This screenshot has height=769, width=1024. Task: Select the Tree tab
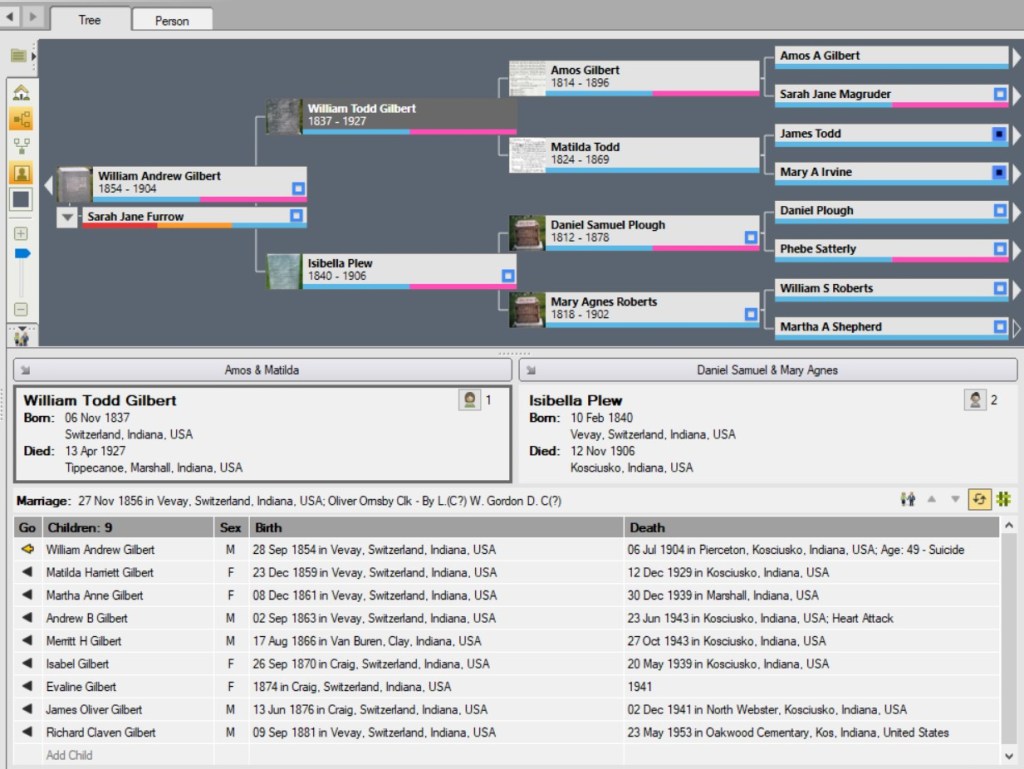pos(90,19)
